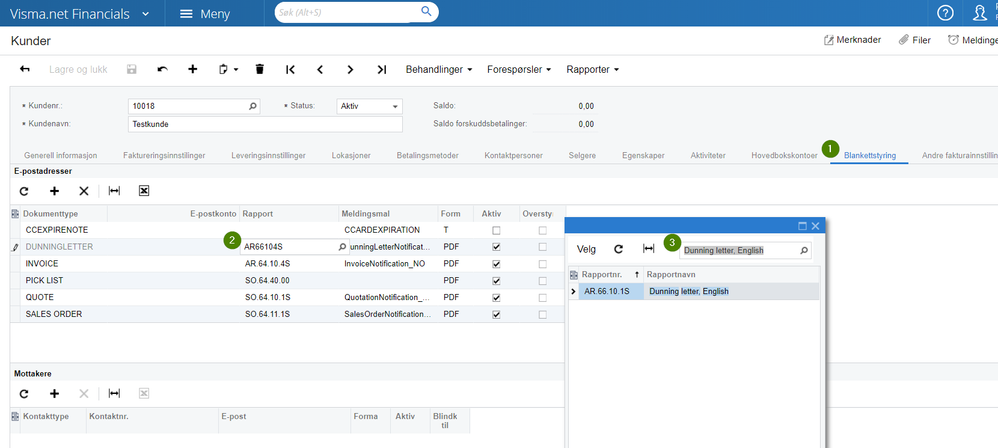Open the Faktureringsinnstillinger tab

point(164,156)
